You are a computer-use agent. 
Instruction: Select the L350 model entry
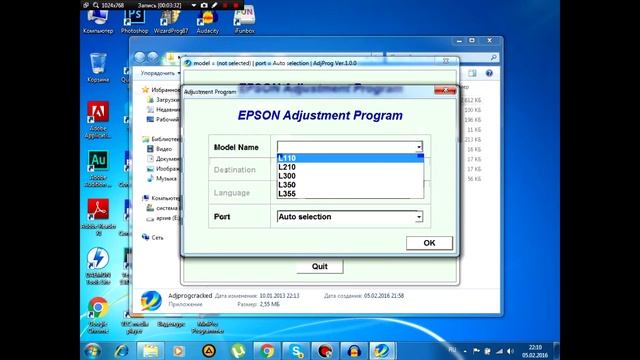click(x=350, y=185)
